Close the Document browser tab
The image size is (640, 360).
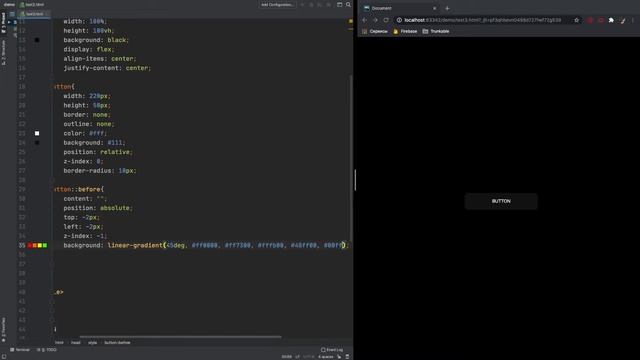(434, 8)
